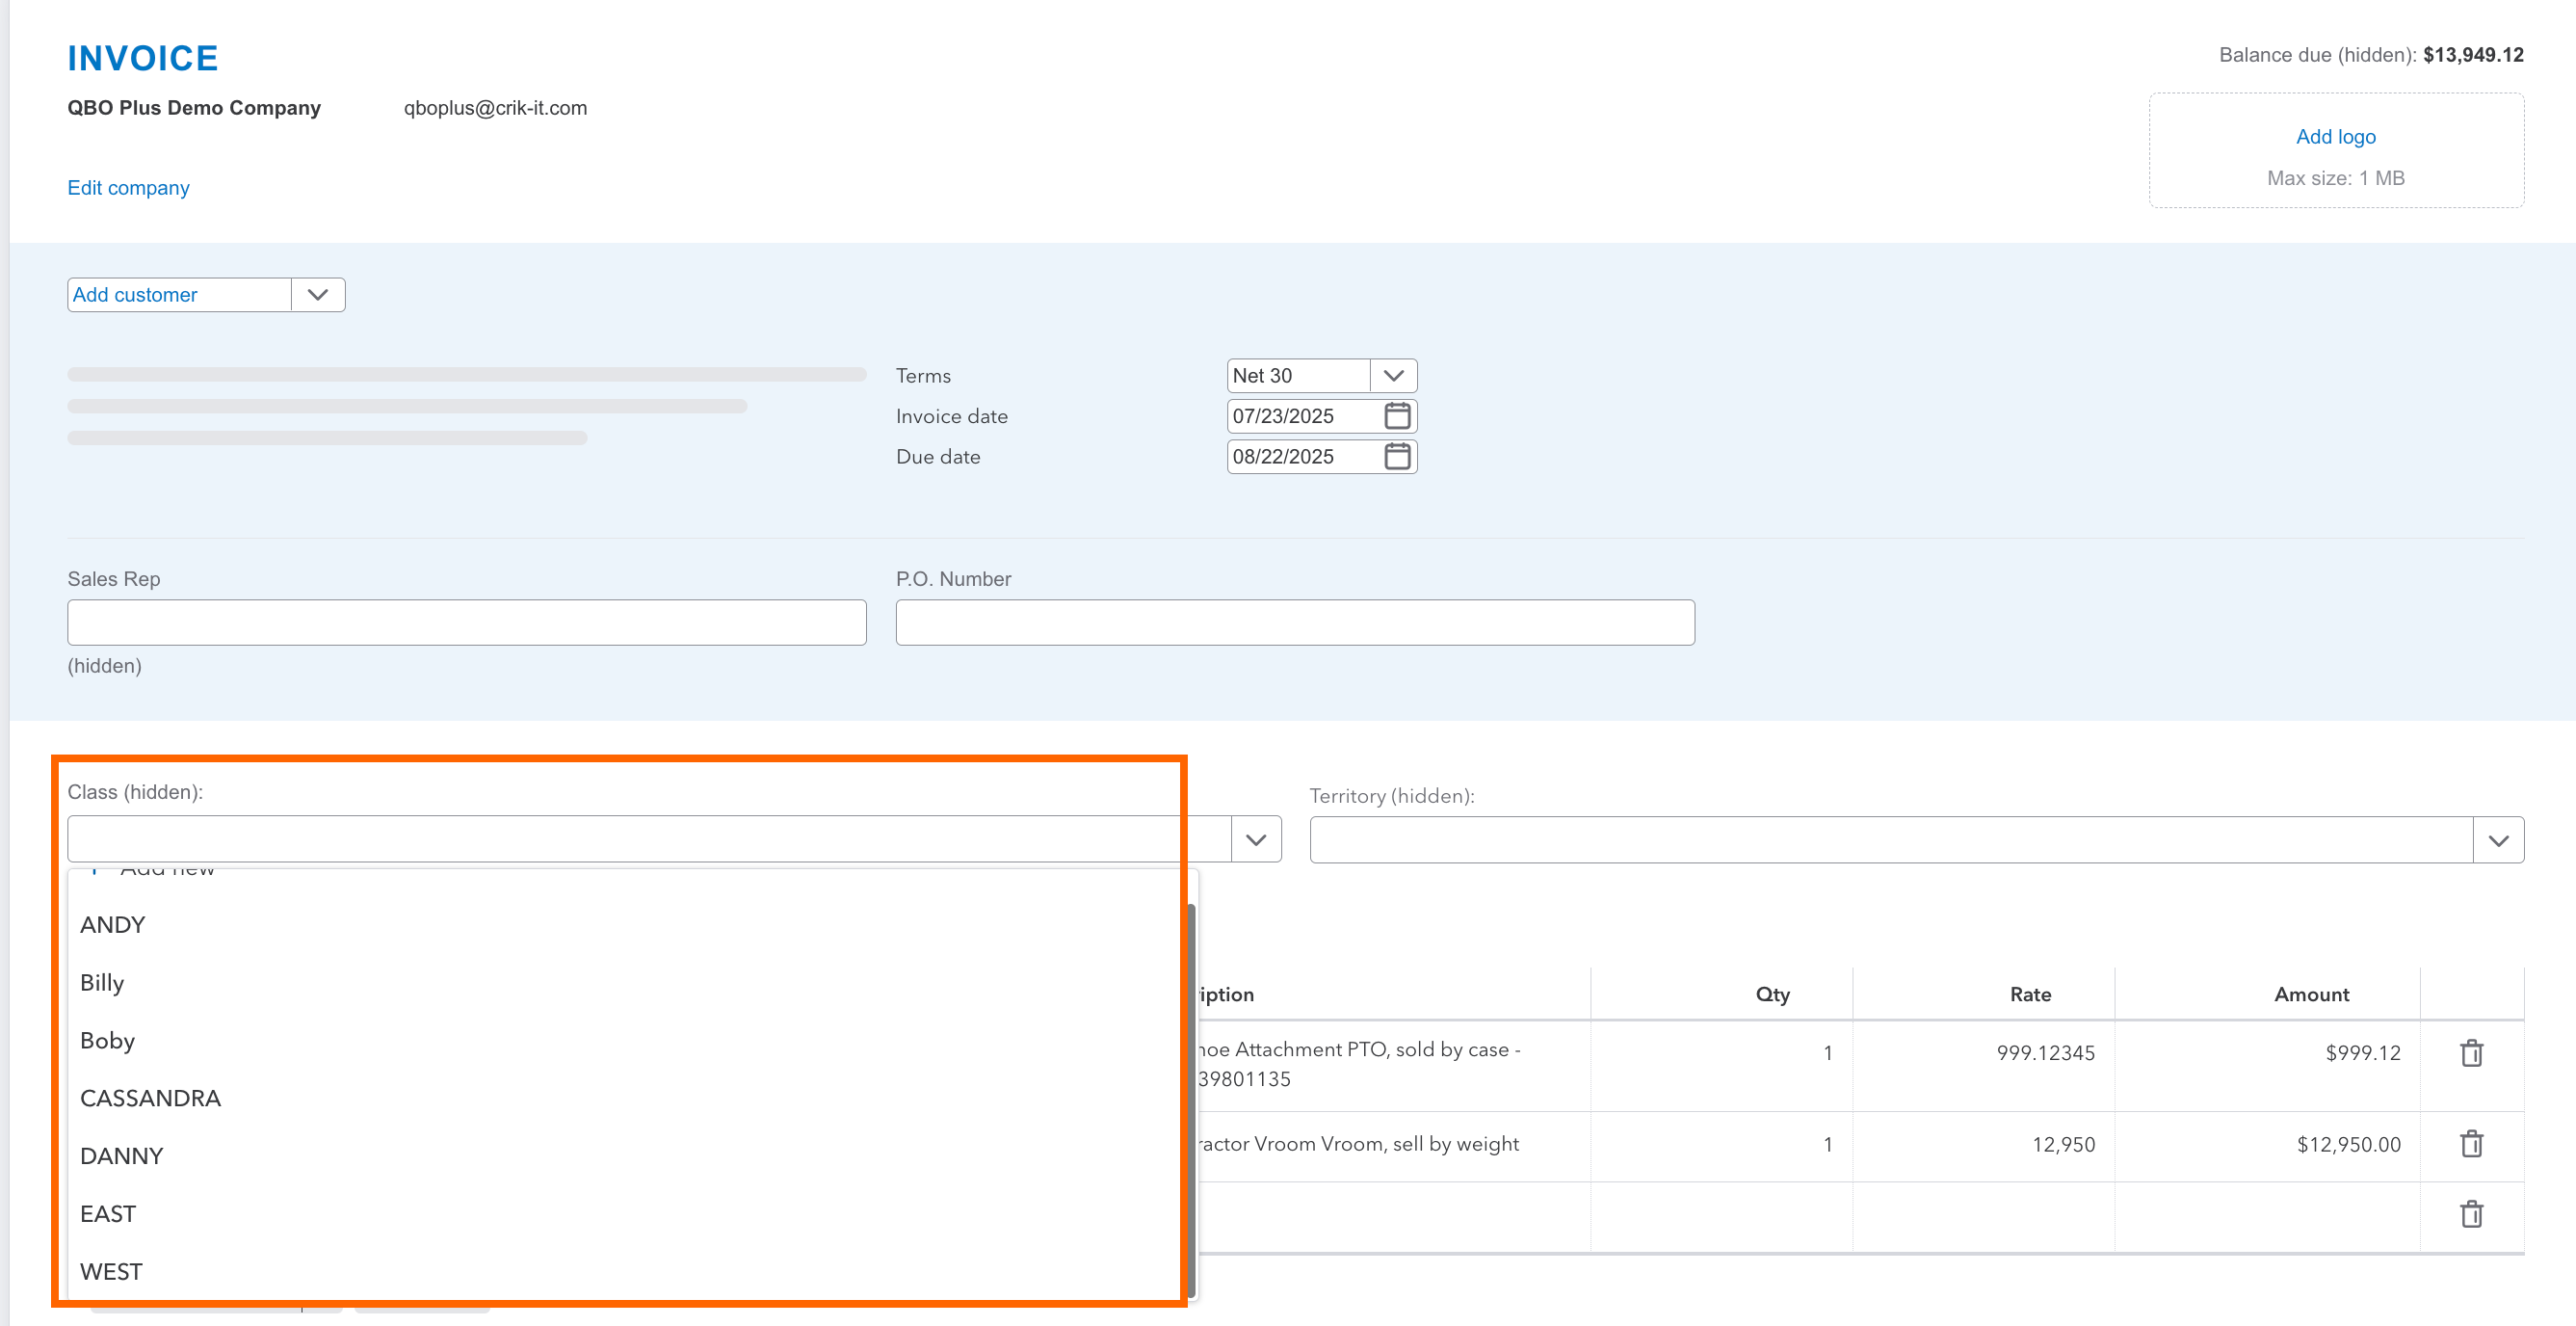Select DANNY from the class list
Viewport: 2576px width, 1326px height.
point(121,1156)
